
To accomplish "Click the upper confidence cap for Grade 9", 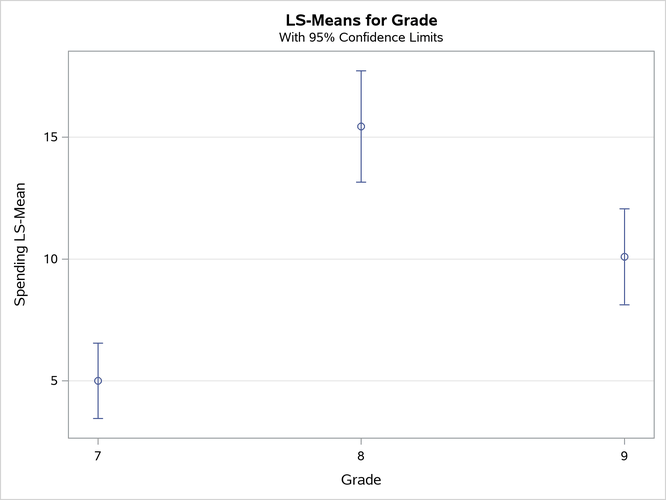I will click(625, 209).
